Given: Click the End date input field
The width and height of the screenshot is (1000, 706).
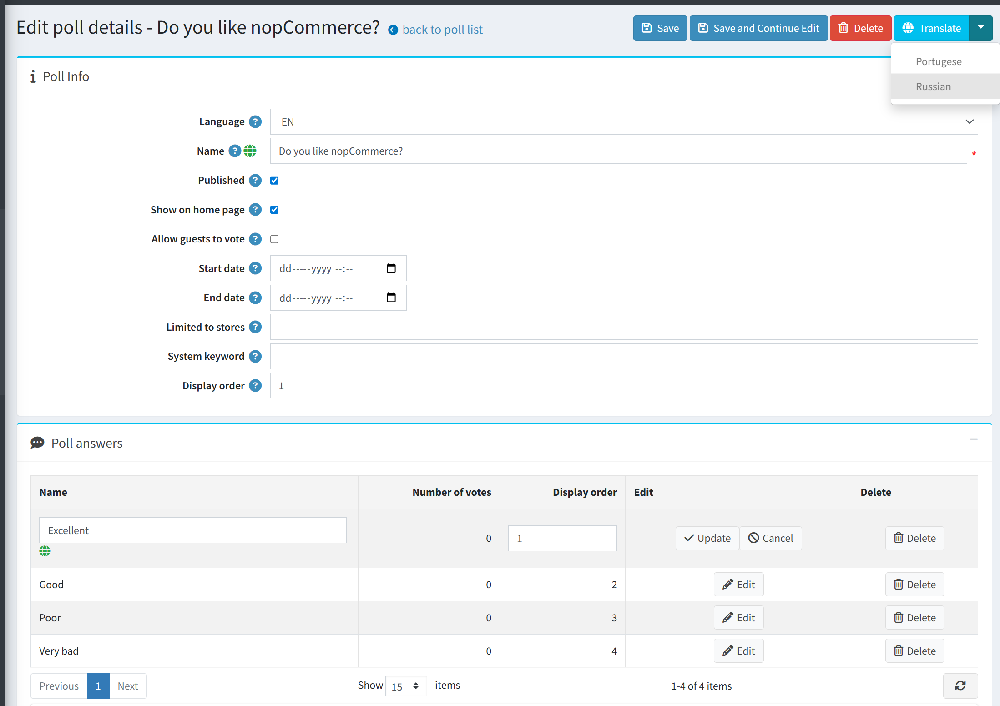Looking at the screenshot, I should 338,298.
